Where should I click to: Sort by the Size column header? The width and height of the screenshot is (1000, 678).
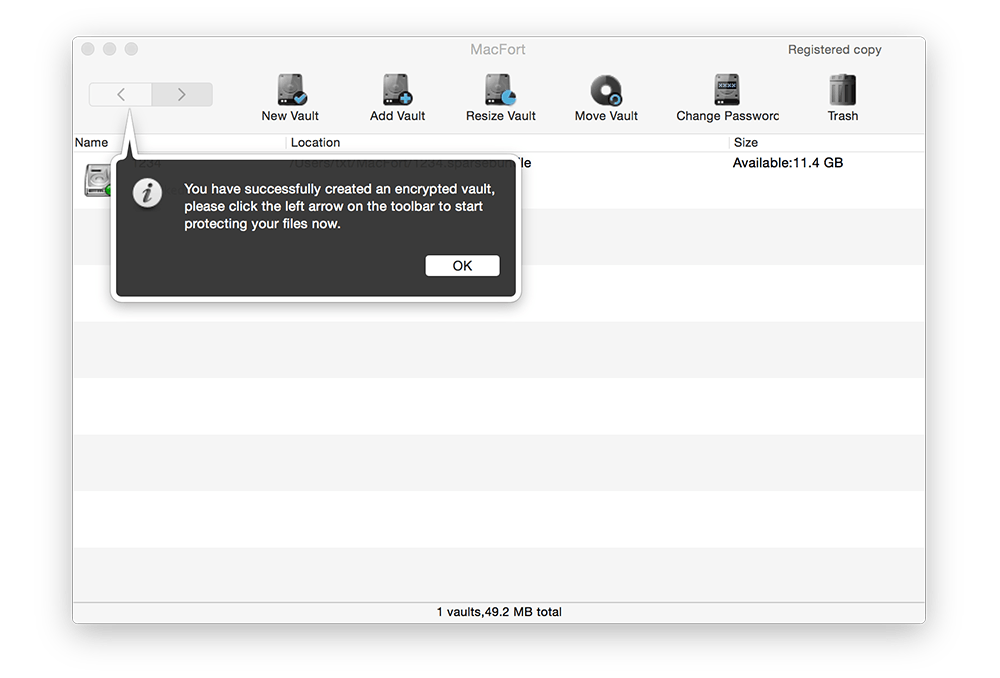click(x=746, y=142)
